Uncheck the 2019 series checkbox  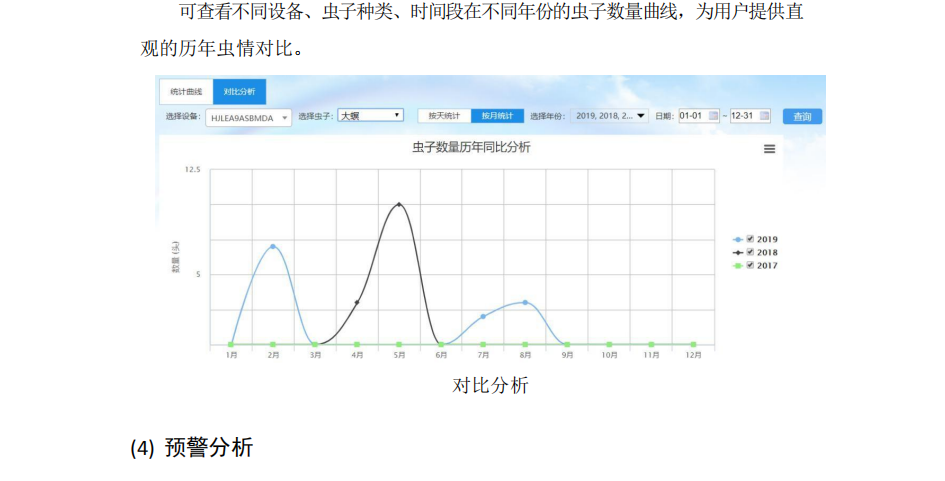point(750,240)
